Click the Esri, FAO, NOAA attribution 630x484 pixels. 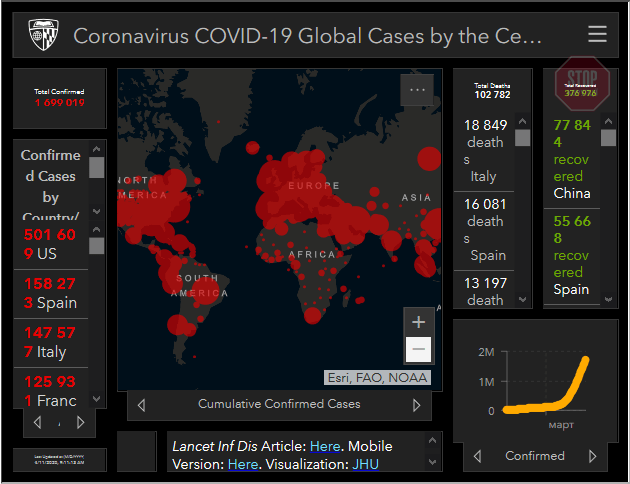(x=377, y=378)
